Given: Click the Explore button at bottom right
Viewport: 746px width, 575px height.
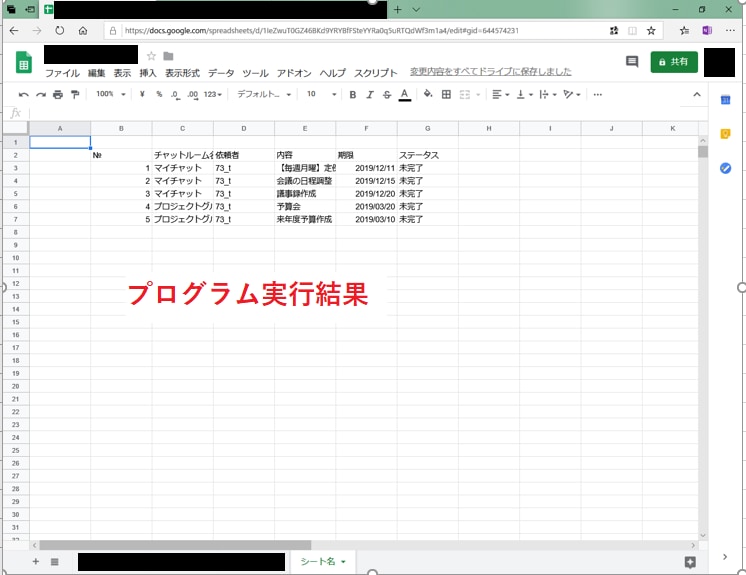Looking at the screenshot, I should (690, 562).
